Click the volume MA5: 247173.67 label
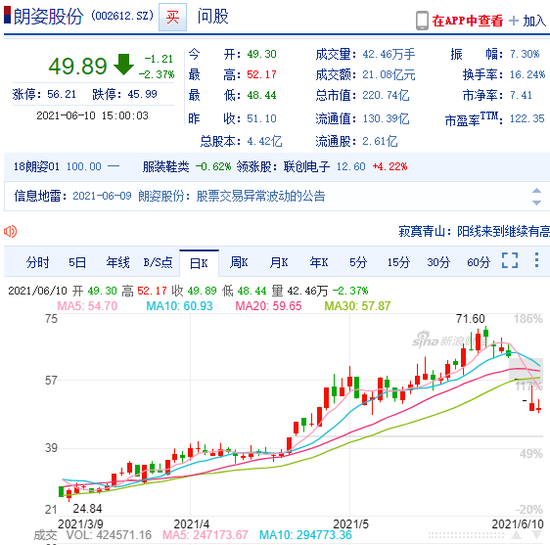This screenshot has width=550, height=545. [205, 535]
